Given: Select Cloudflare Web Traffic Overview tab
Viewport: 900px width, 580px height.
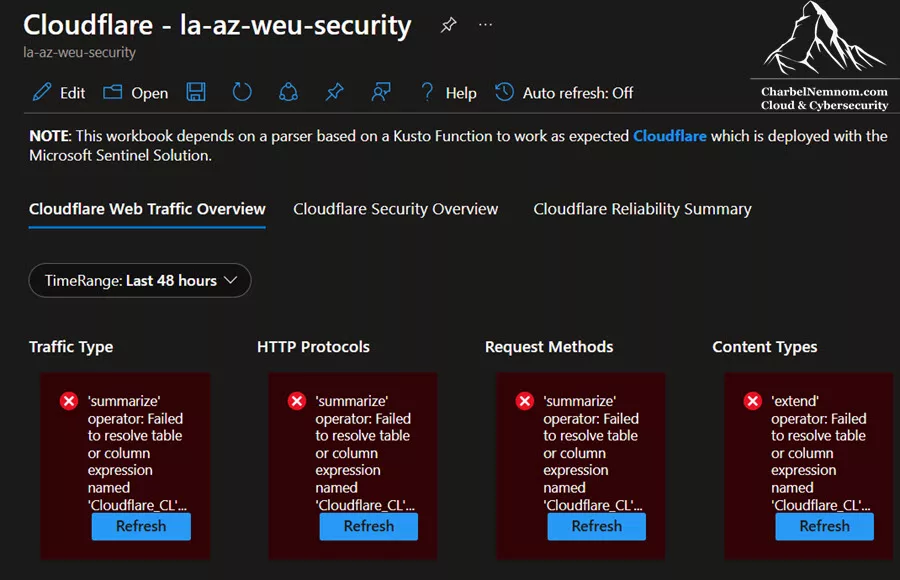Looking at the screenshot, I should coord(147,209).
